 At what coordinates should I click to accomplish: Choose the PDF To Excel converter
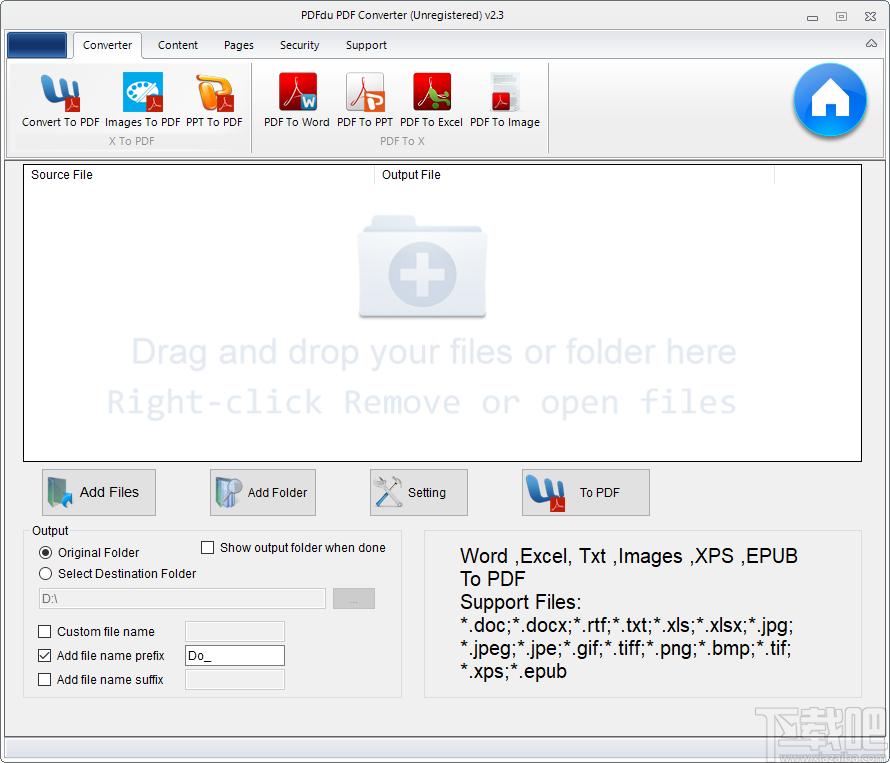431,100
